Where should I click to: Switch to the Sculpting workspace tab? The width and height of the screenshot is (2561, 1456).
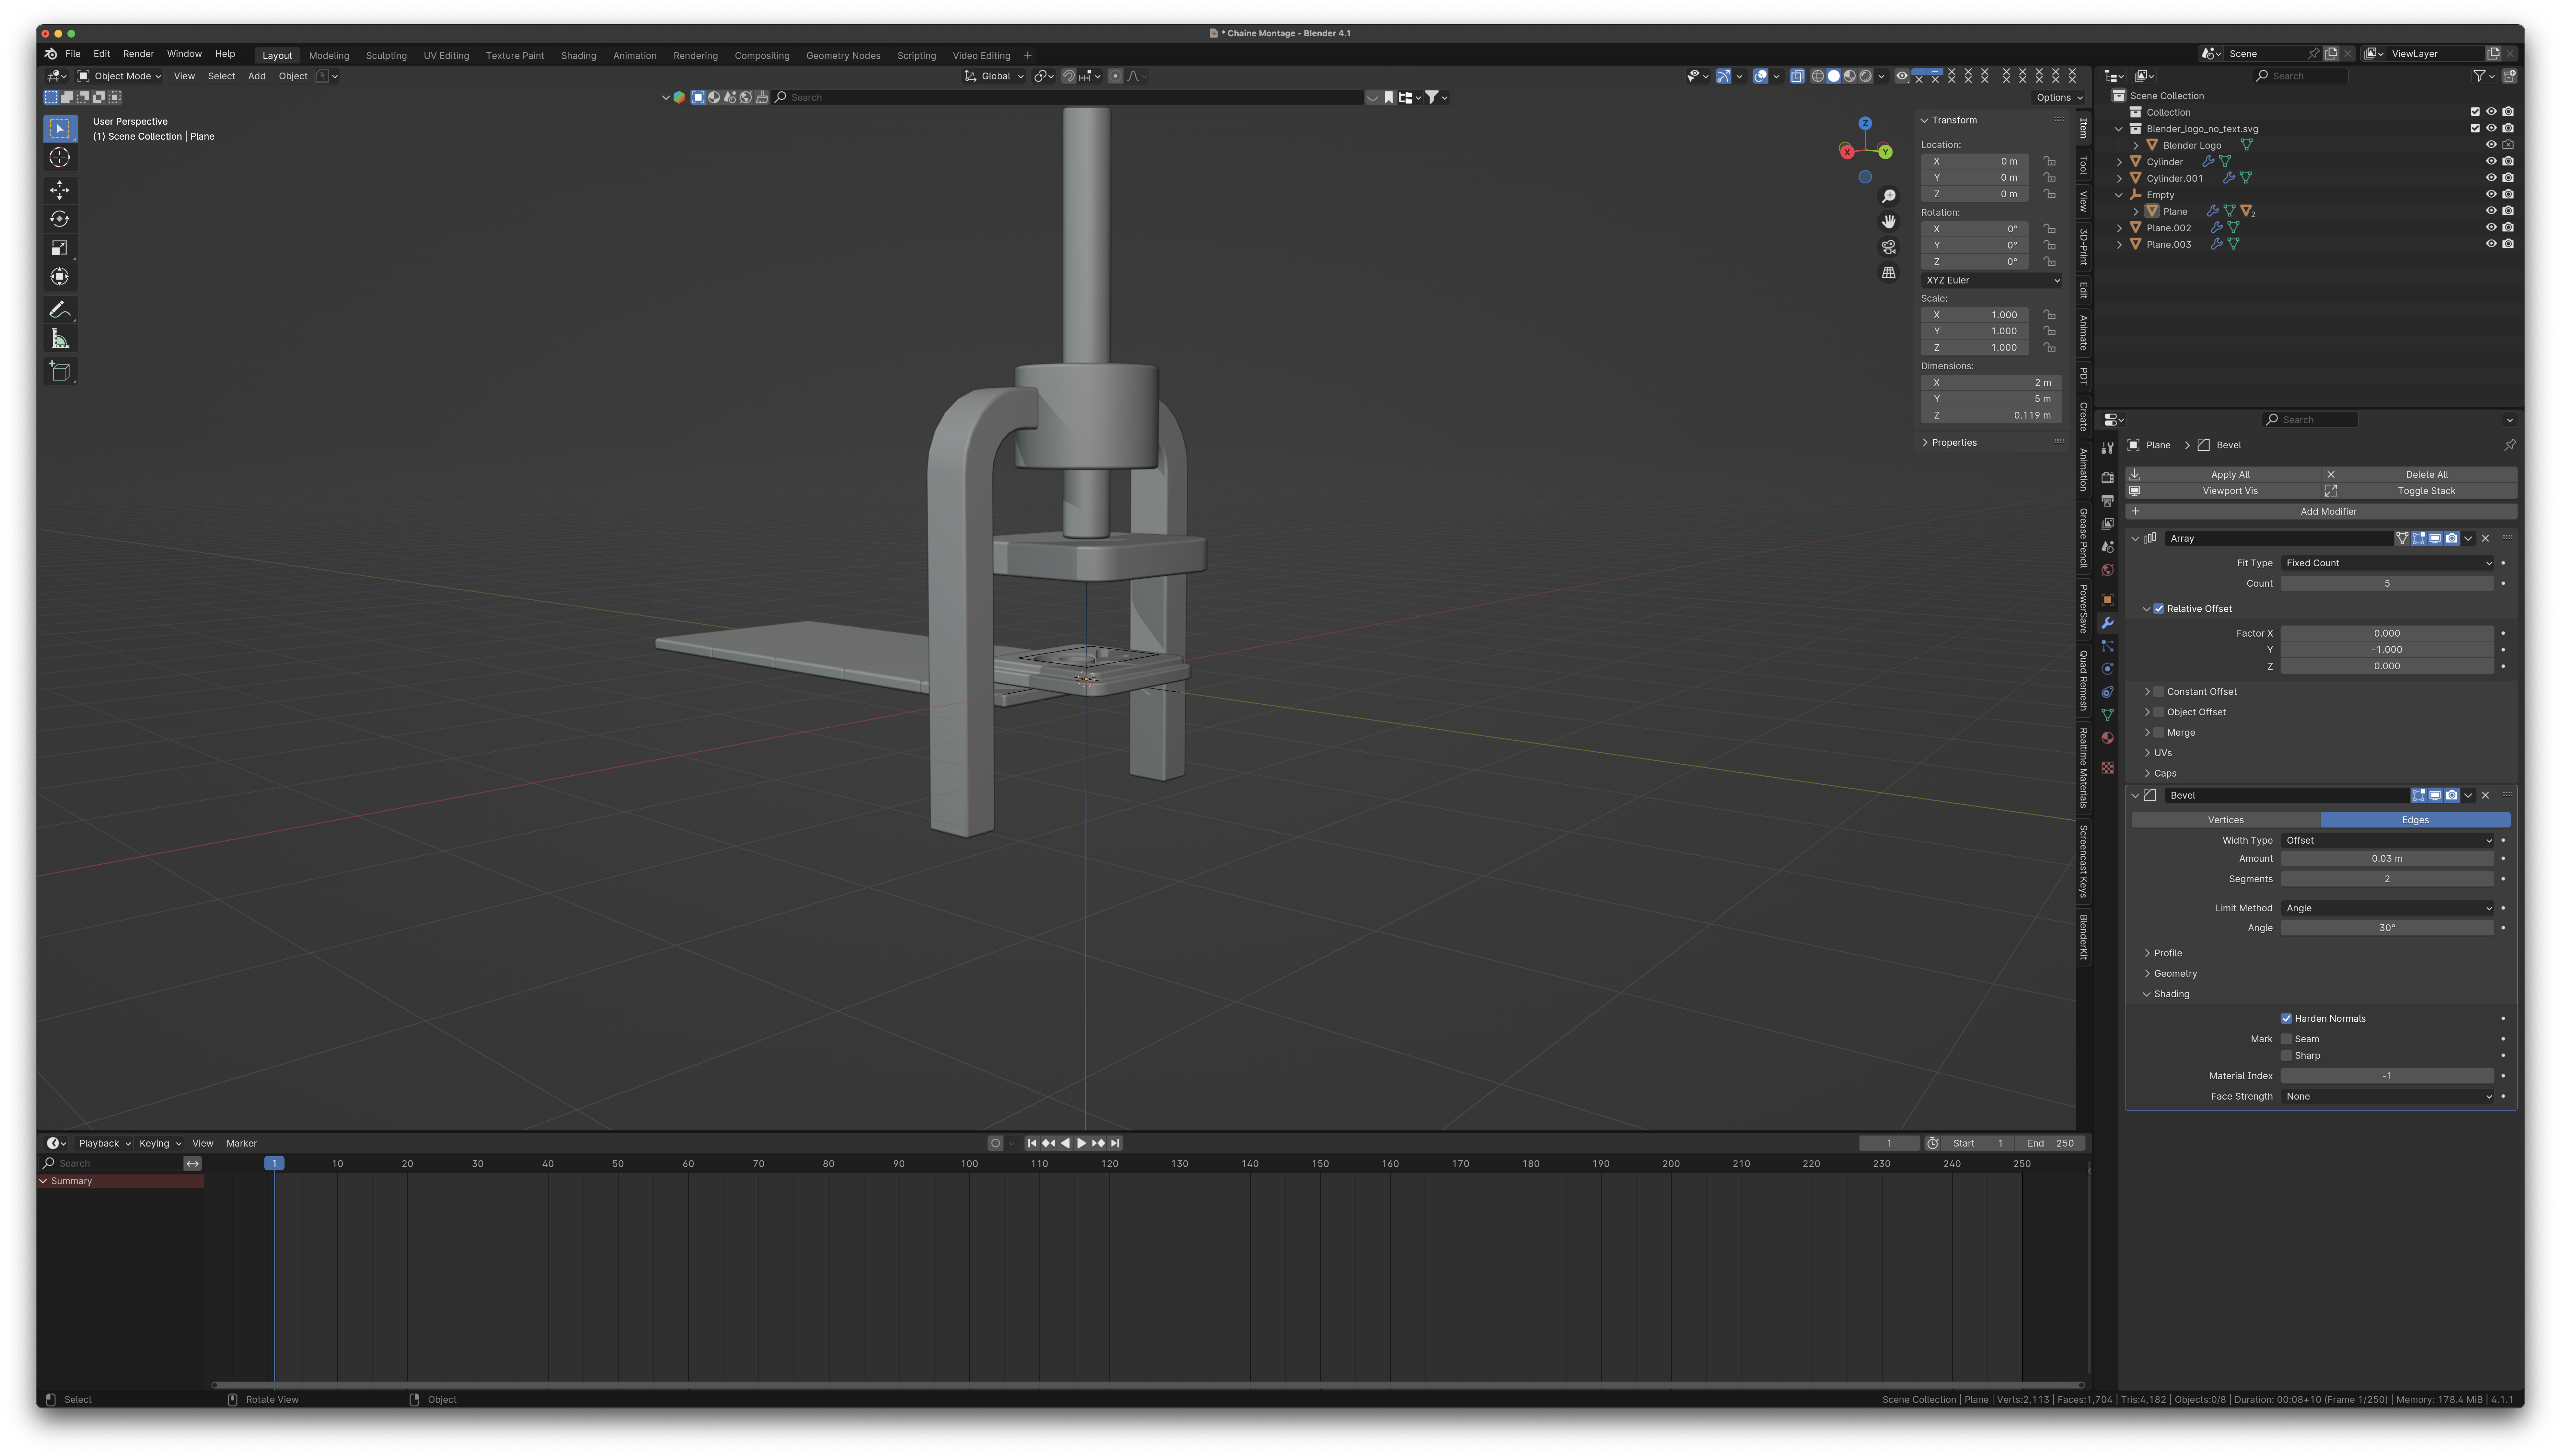click(386, 56)
